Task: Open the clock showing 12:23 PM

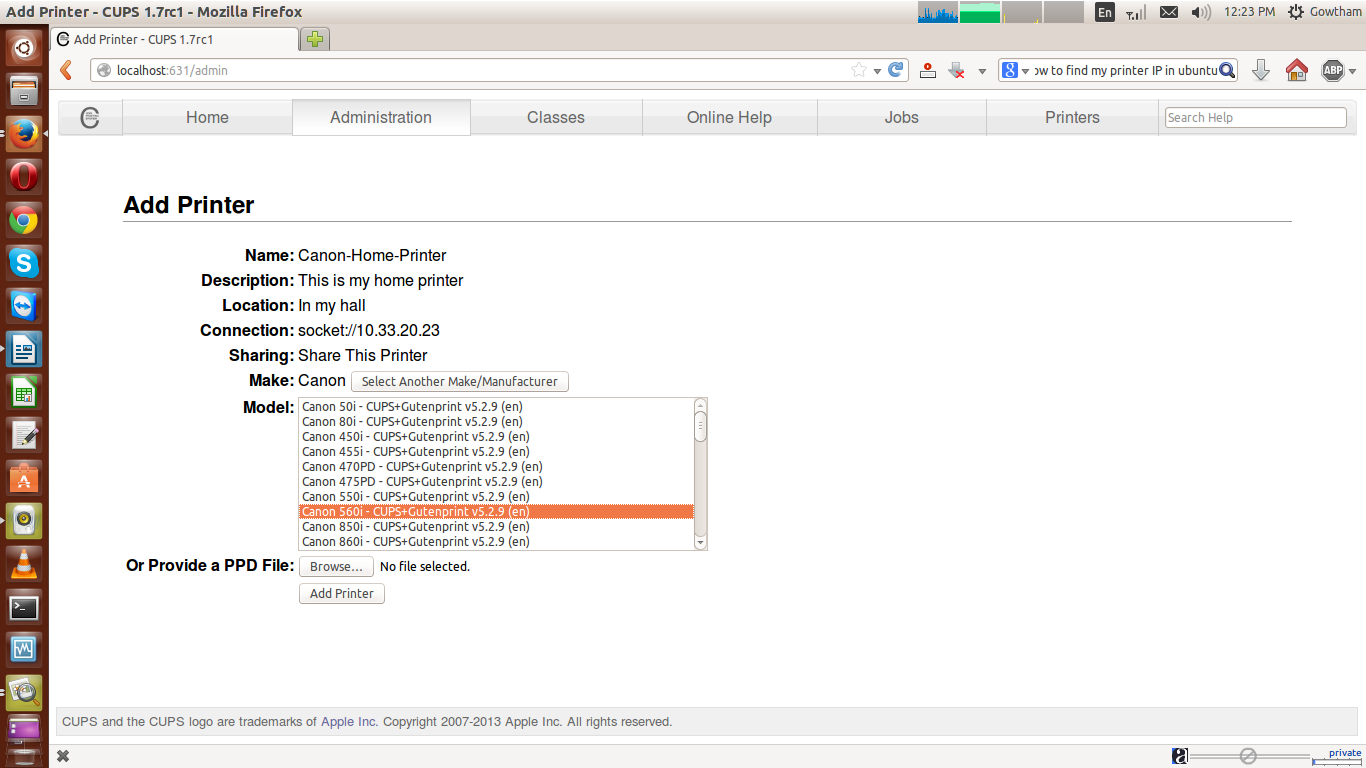Action: pyautogui.click(x=1249, y=12)
